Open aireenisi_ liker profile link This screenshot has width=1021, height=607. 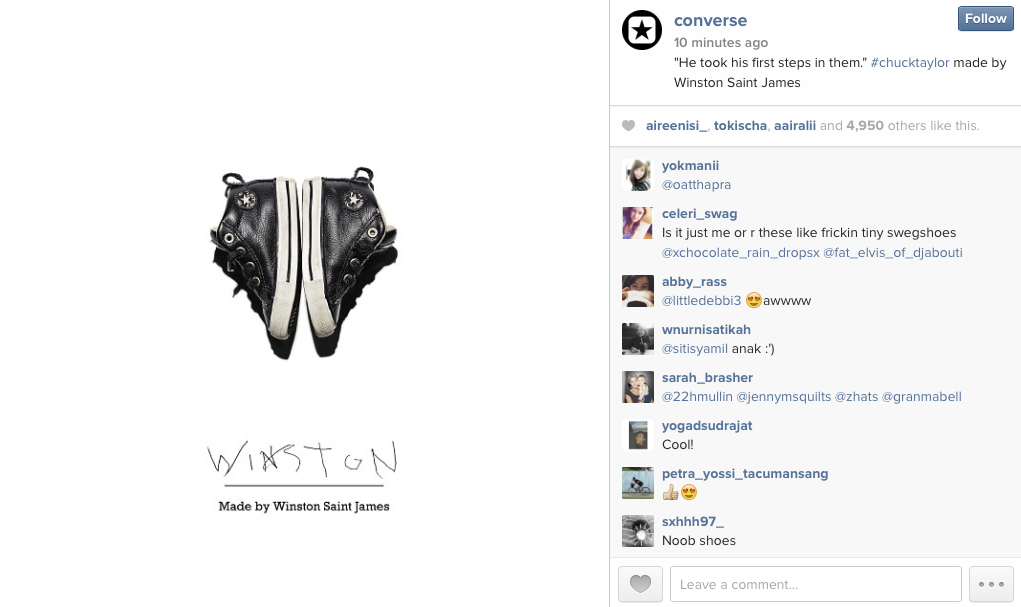pyautogui.click(x=676, y=126)
